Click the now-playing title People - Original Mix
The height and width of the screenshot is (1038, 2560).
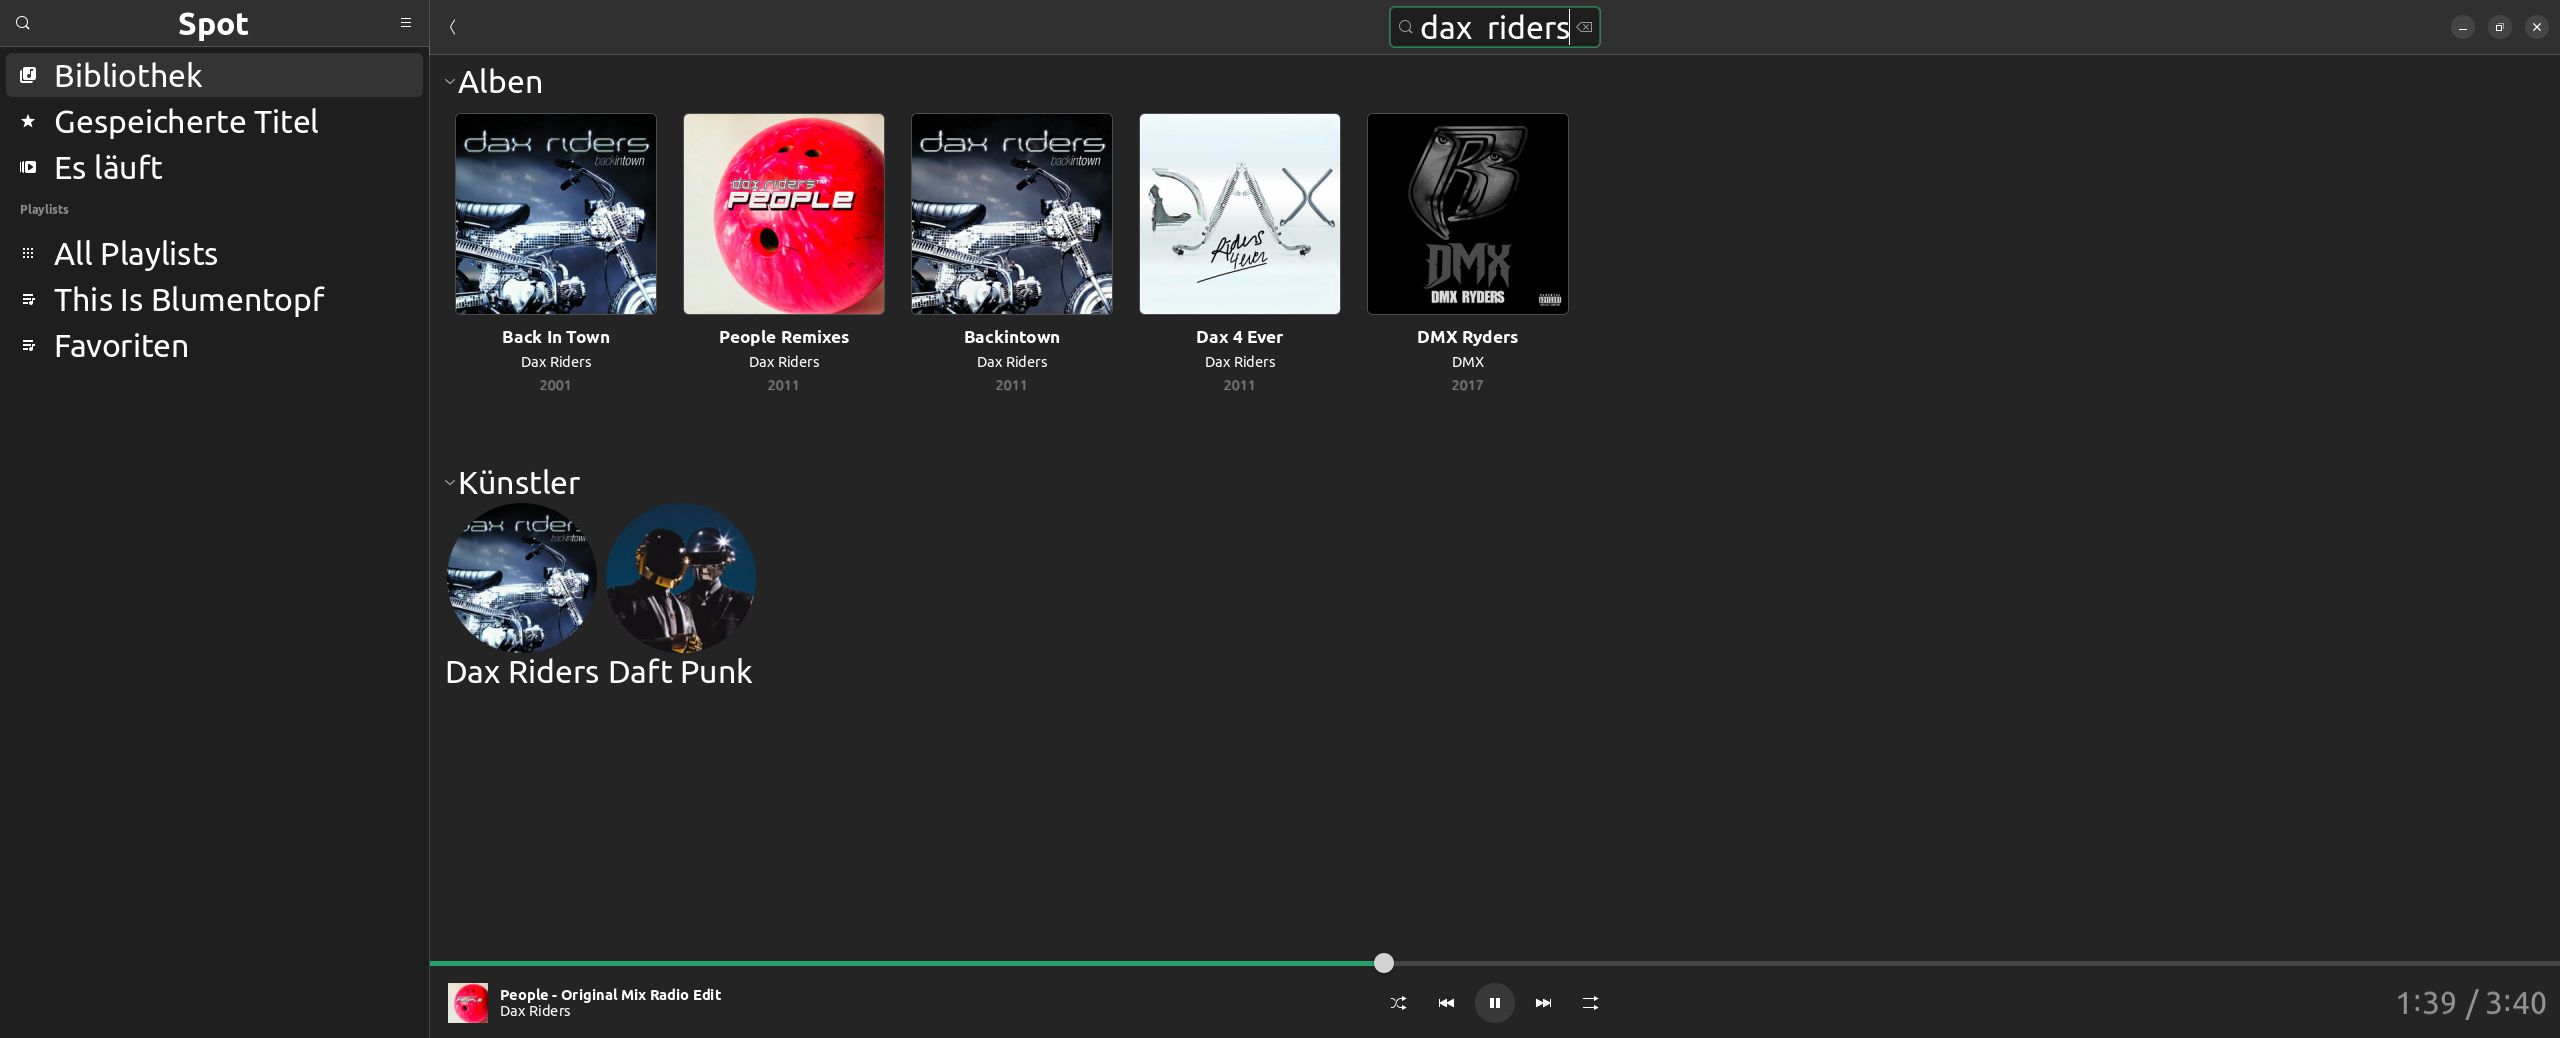coord(610,995)
